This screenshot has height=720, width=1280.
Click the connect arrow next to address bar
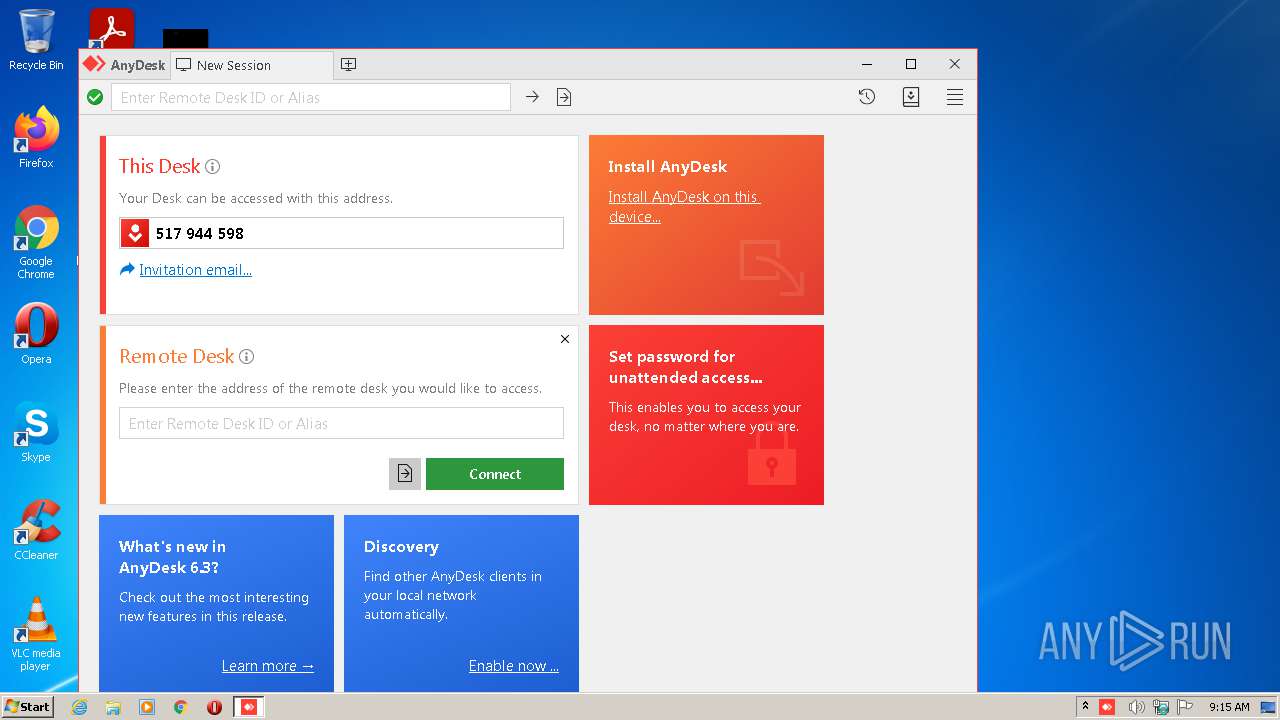[532, 97]
